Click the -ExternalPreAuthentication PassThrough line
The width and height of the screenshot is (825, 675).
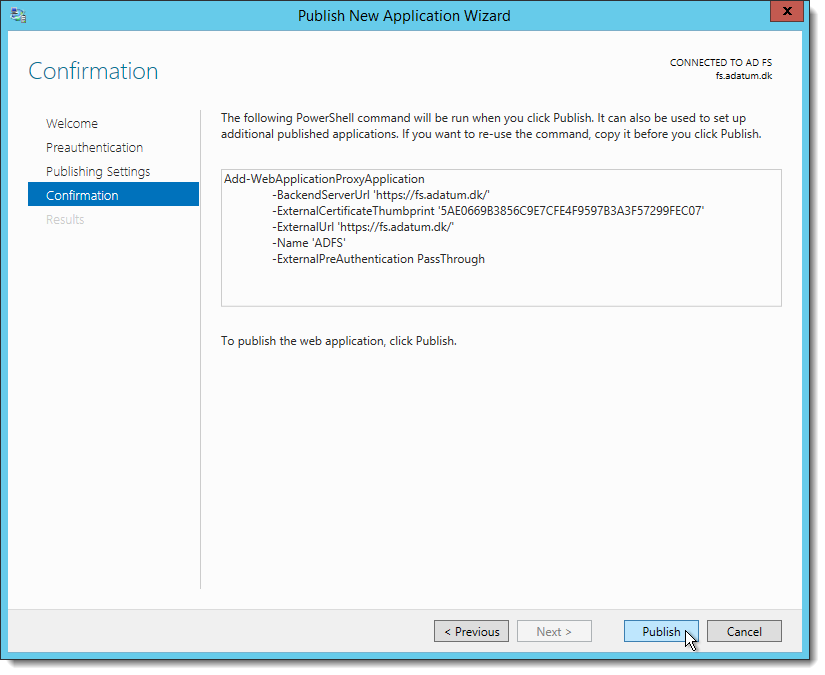pyautogui.click(x=378, y=259)
